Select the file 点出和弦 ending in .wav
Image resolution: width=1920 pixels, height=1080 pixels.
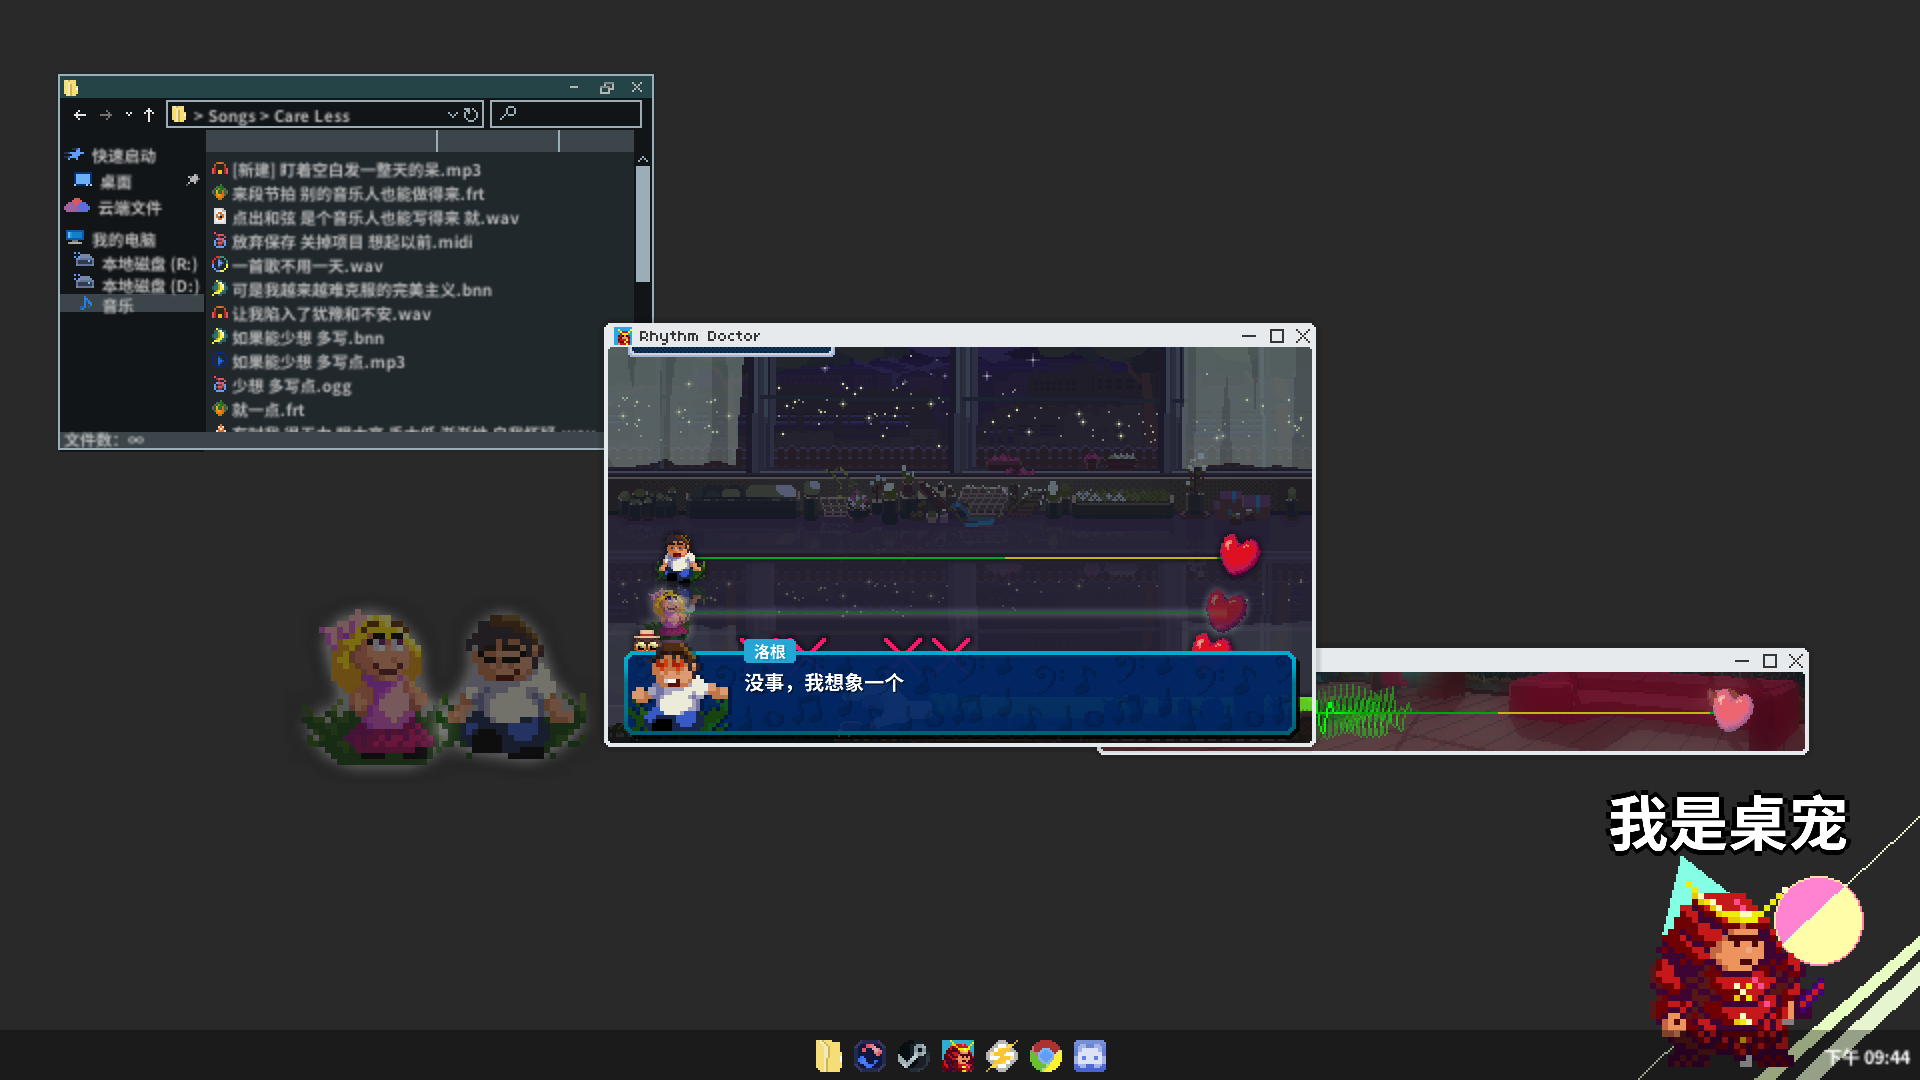point(366,218)
